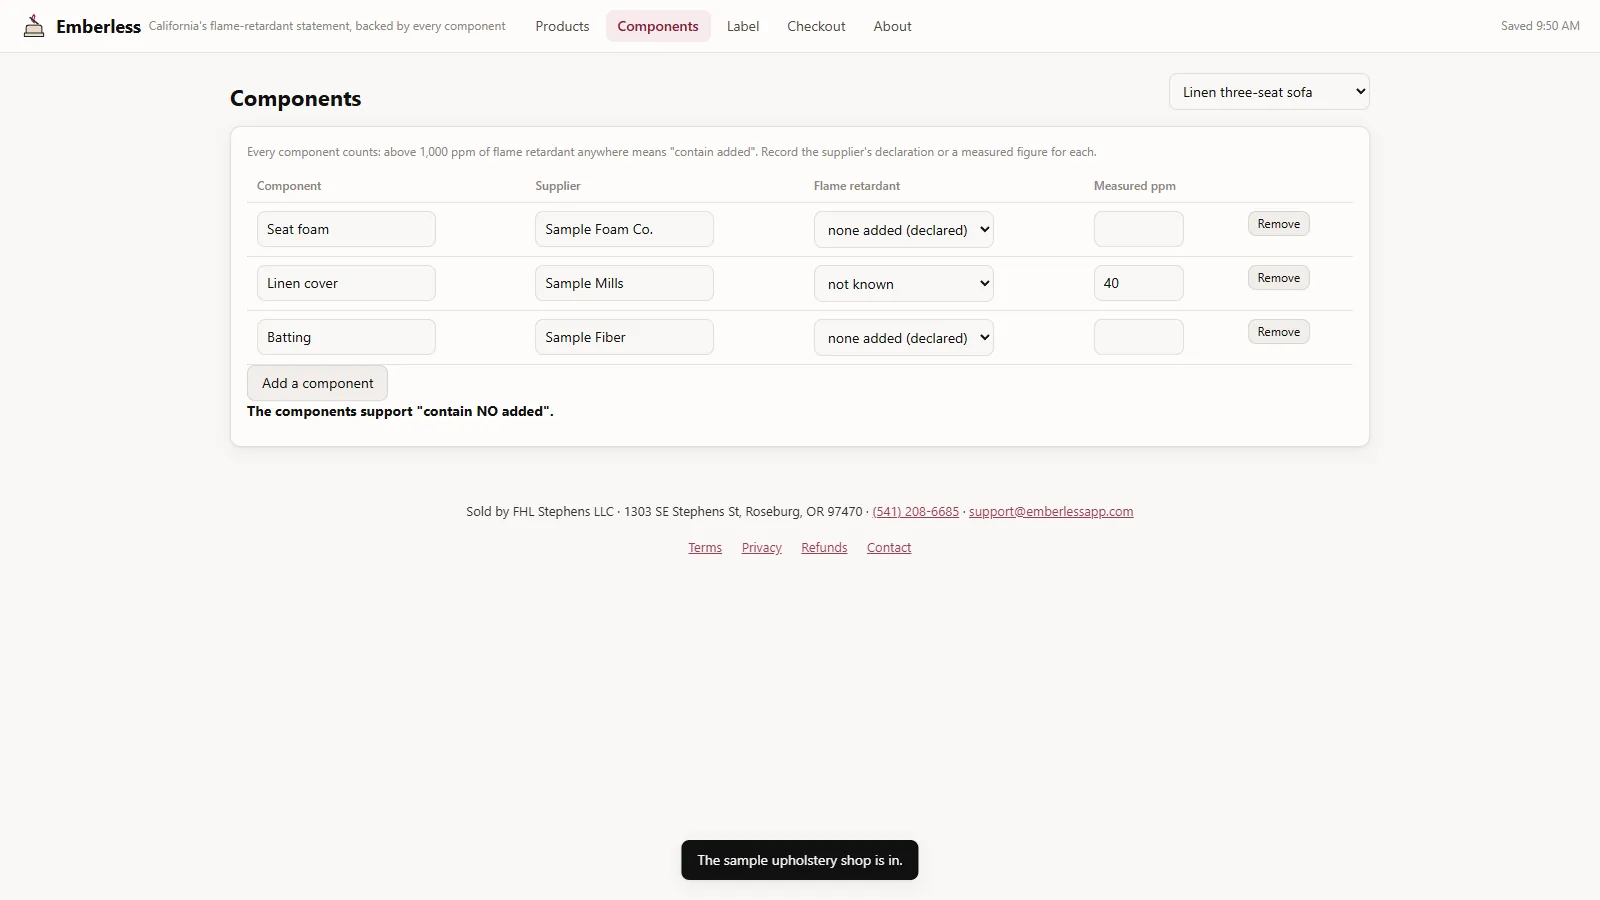Click the Linen cover component field

[x=346, y=283]
